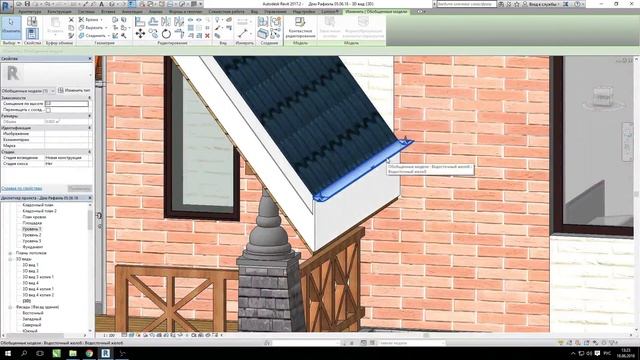The height and width of the screenshot is (360, 640).
Task: Open the Архитектура ribbon tab
Action: click(x=30, y=12)
